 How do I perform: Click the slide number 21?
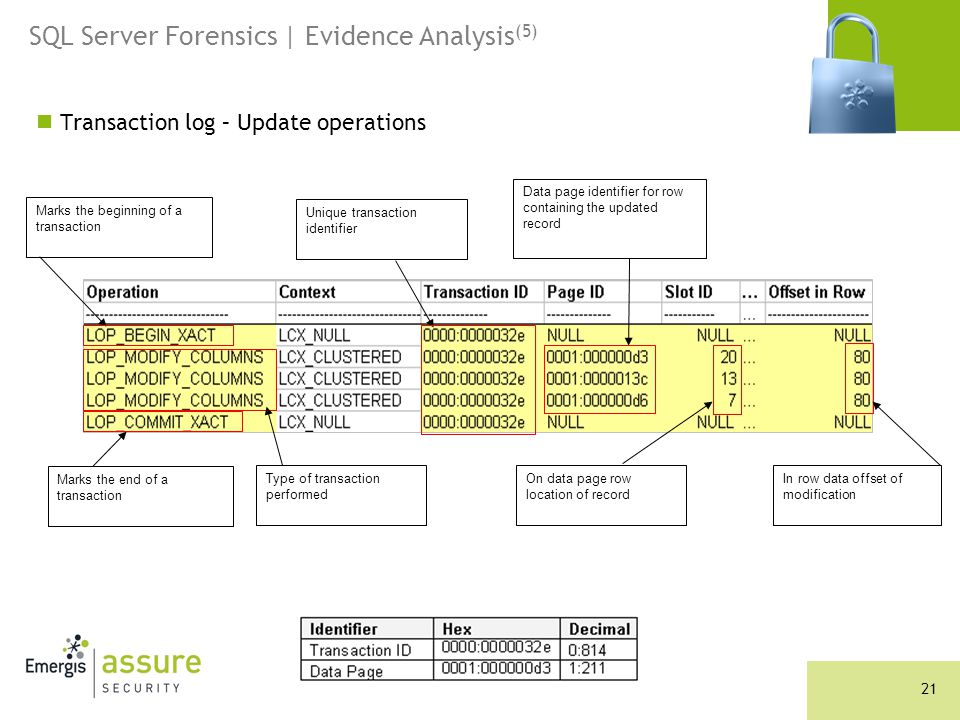[928, 689]
